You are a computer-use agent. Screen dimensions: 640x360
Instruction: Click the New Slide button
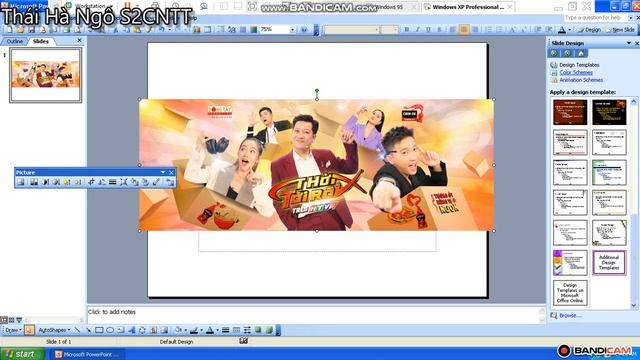coord(619,29)
